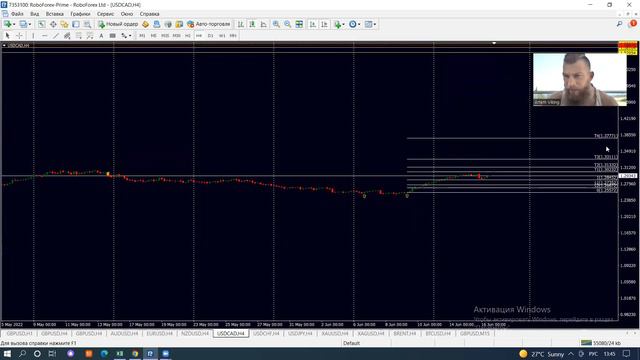Open the Periods clock dropdown
The width and height of the screenshot is (640, 360).
(355, 24)
